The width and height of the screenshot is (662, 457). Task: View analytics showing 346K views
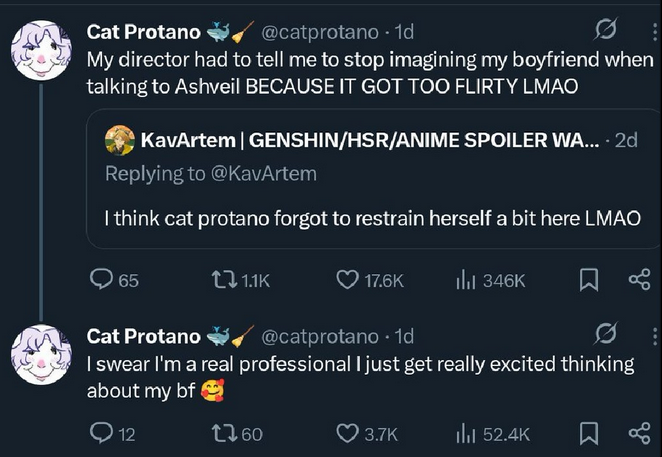[466, 281]
